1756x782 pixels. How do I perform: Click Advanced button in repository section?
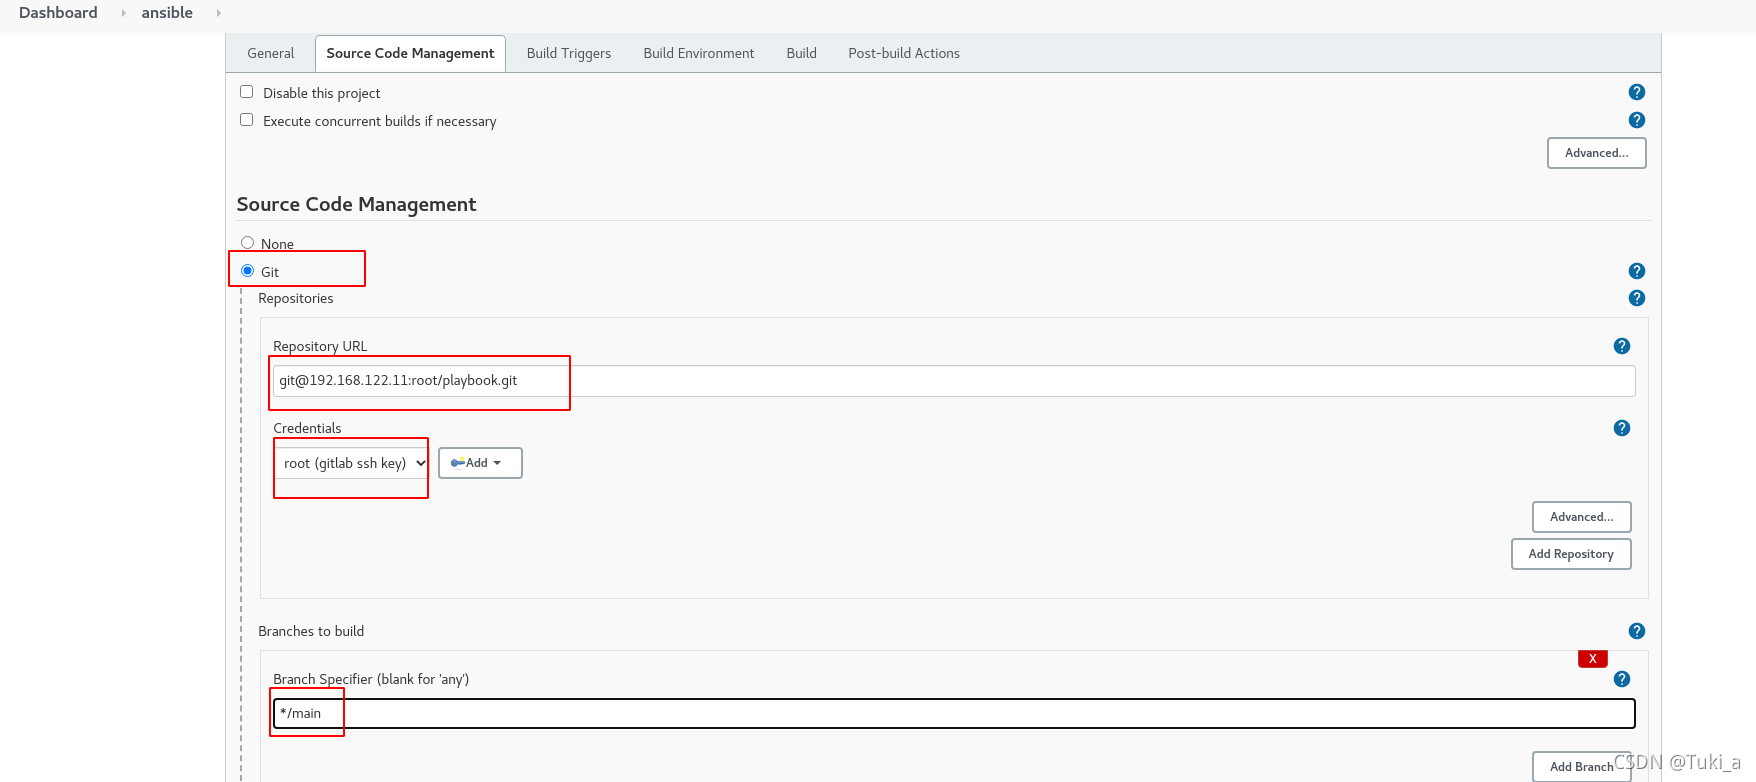1581,517
